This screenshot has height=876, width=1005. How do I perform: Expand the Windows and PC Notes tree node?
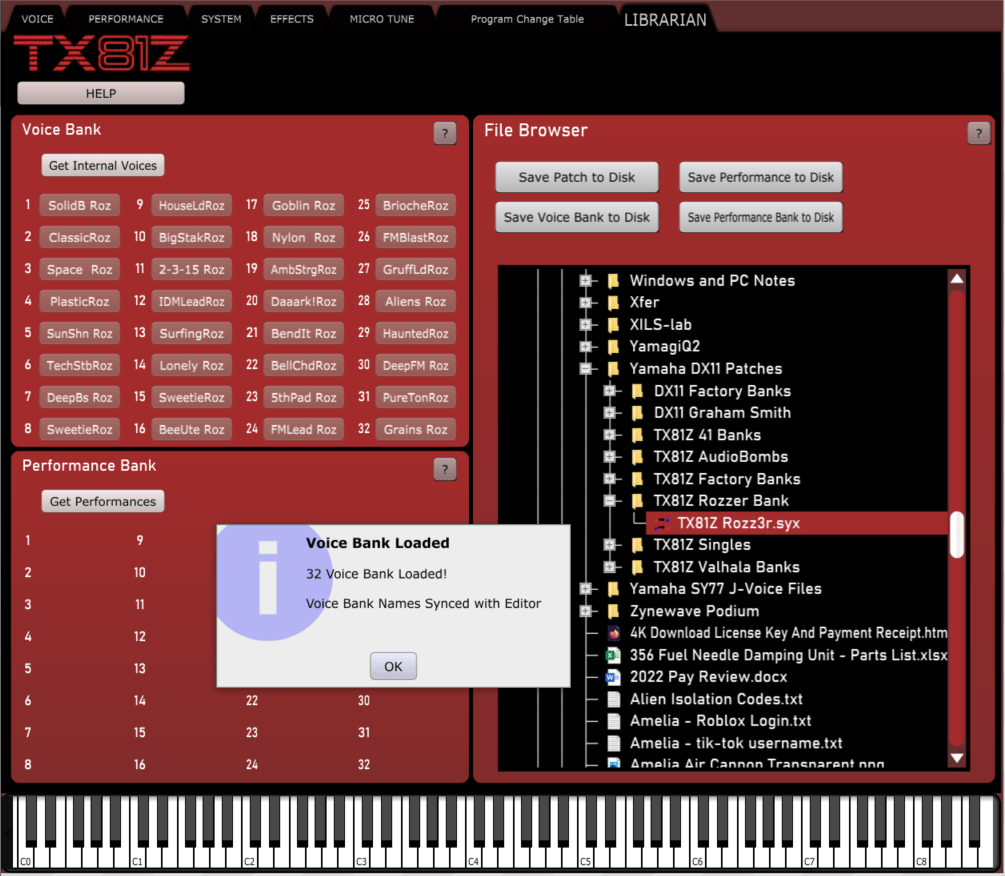point(585,281)
